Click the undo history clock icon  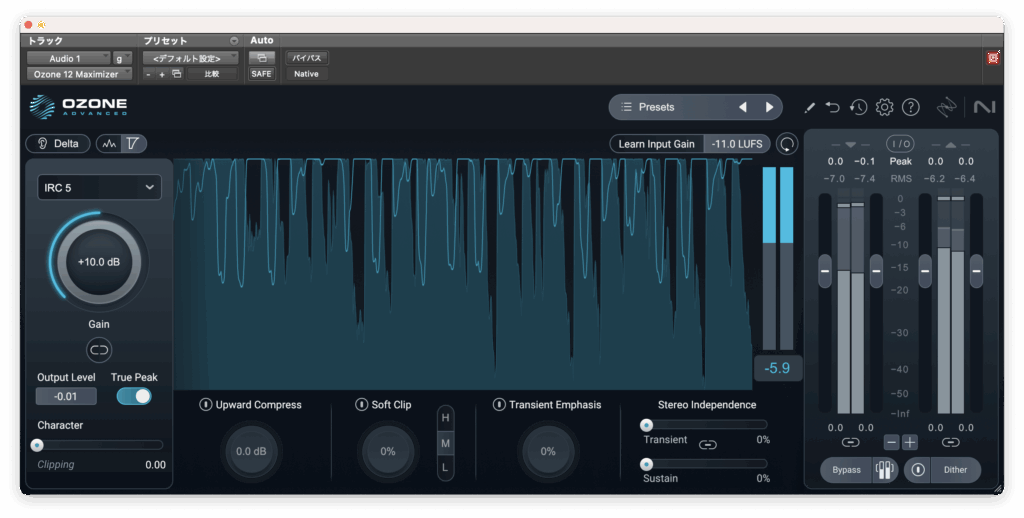(x=858, y=107)
